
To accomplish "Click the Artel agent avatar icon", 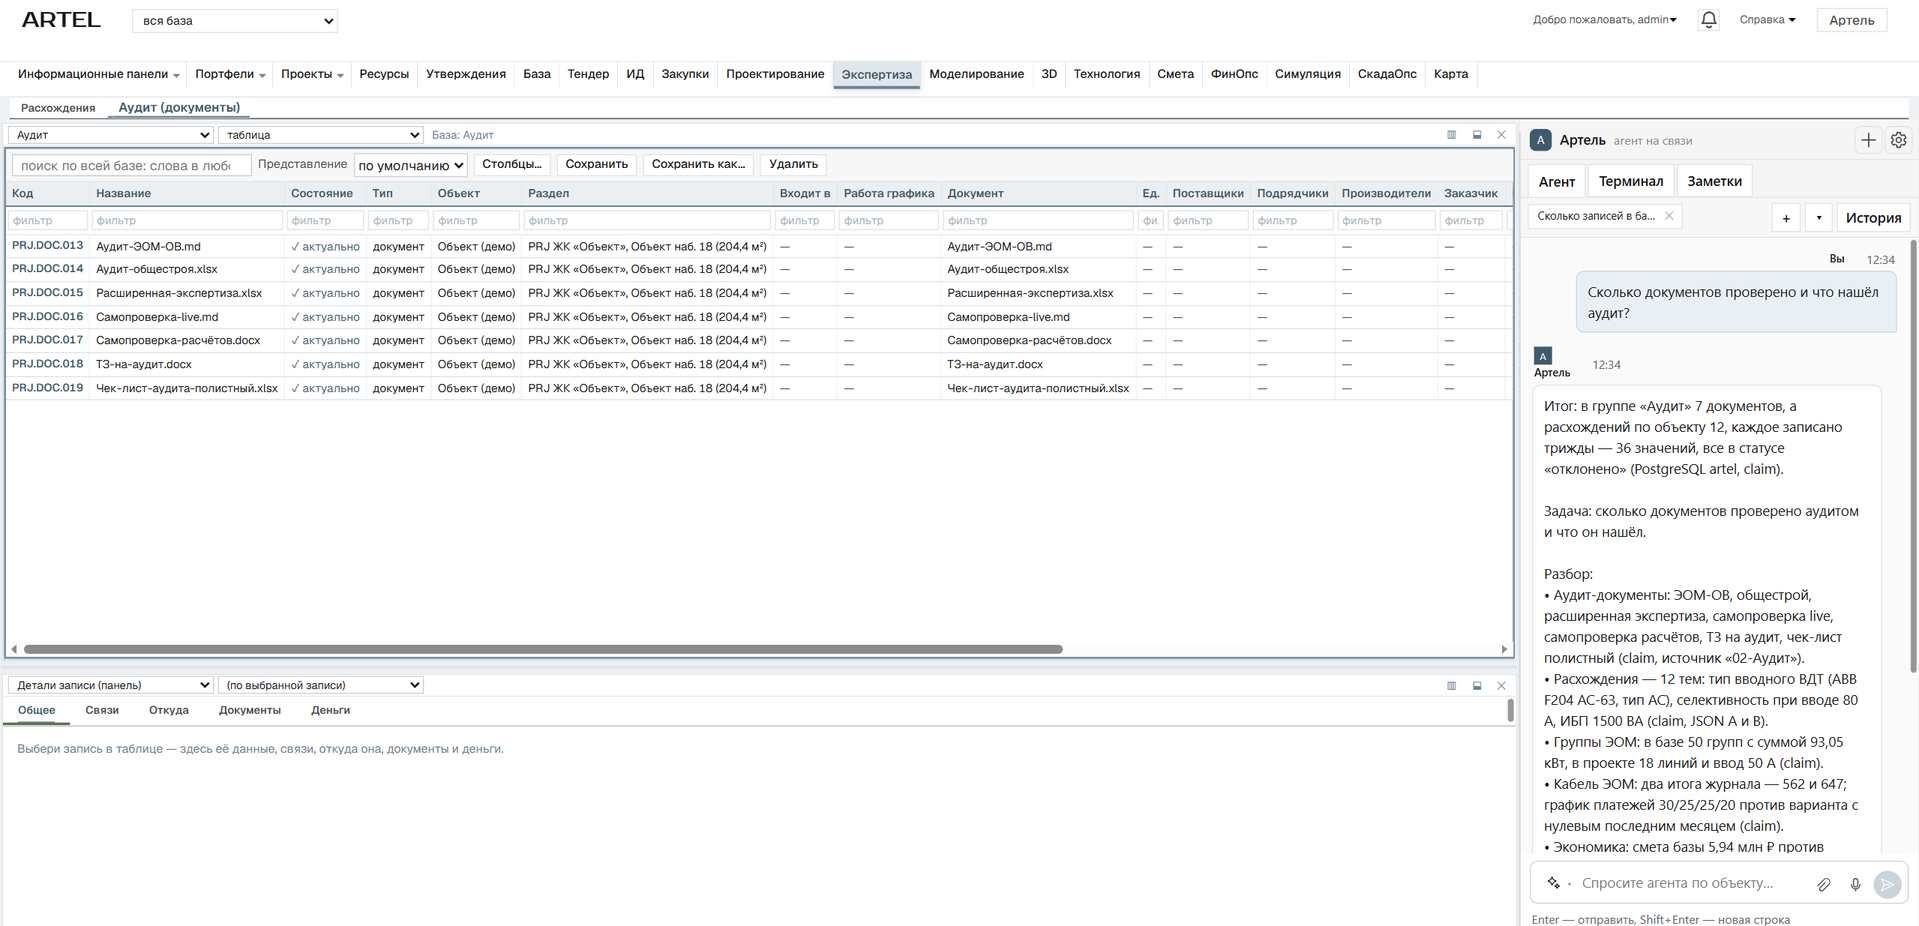I will (x=1541, y=140).
